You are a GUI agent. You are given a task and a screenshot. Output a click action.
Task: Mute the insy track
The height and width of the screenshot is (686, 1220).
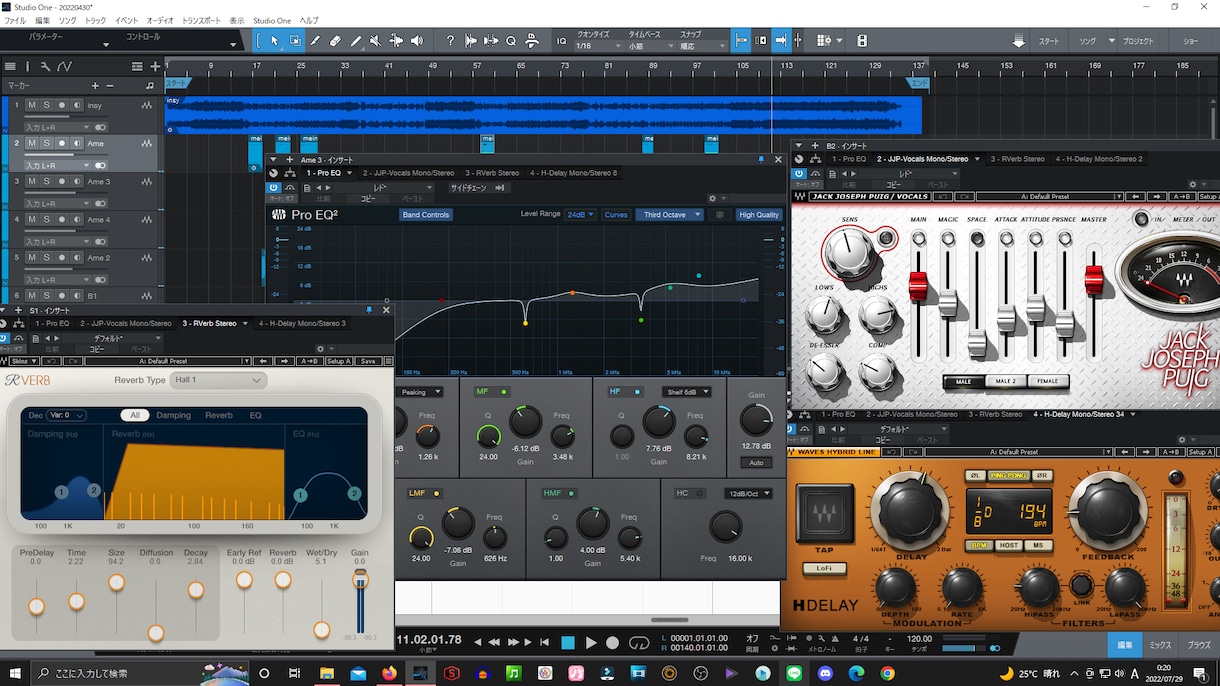pos(31,105)
